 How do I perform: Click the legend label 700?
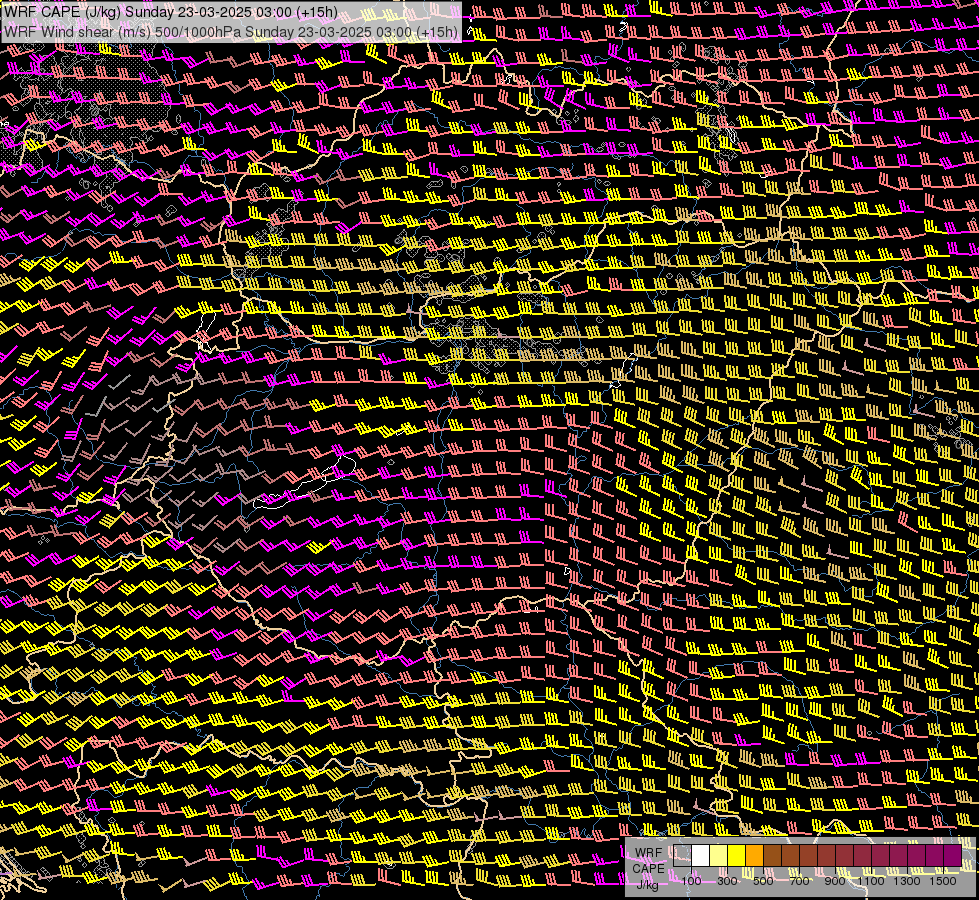pyautogui.click(x=799, y=881)
